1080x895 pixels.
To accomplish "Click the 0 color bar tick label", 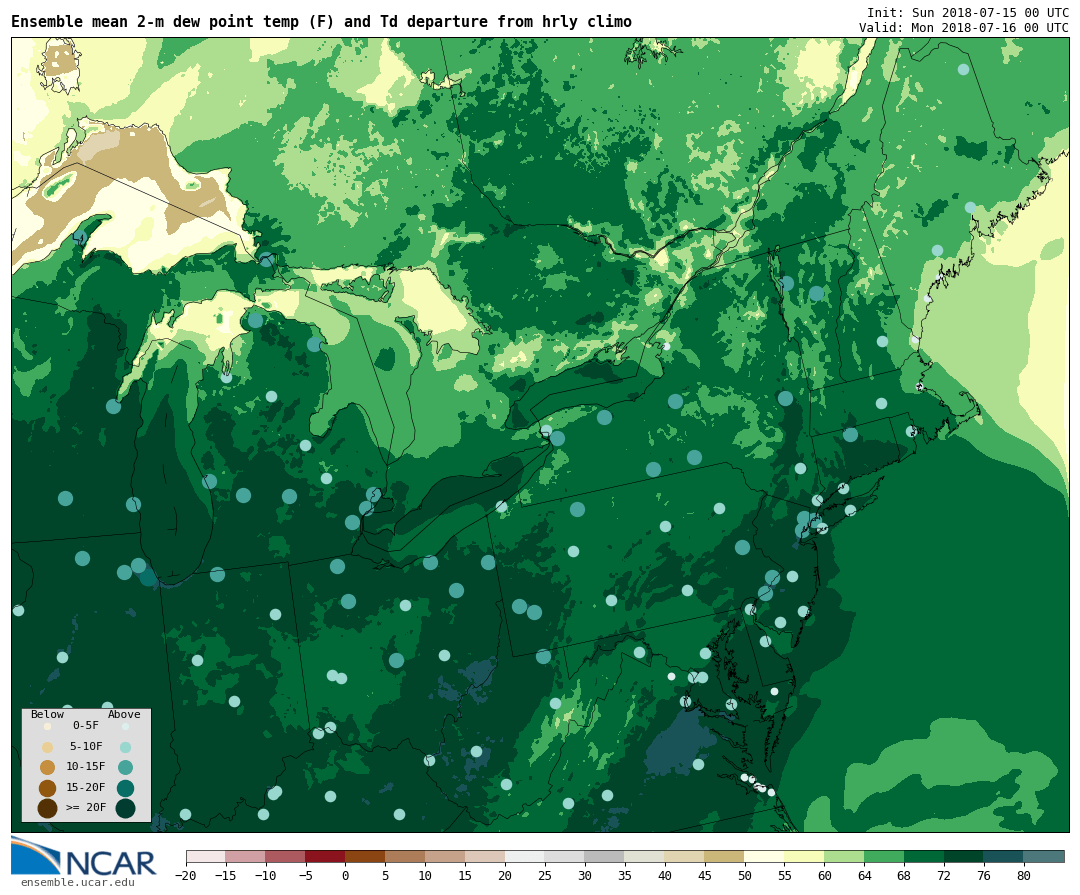I will click(345, 876).
